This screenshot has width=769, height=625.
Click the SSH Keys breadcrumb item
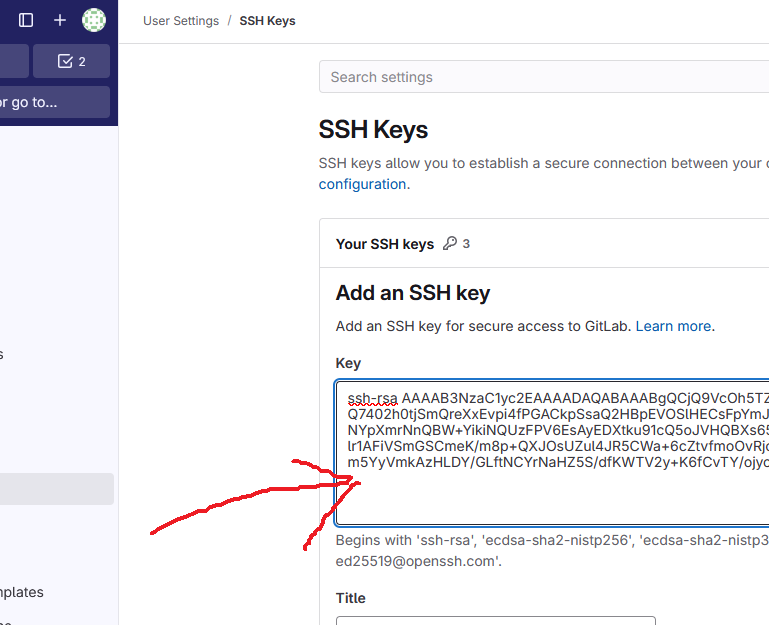coord(267,20)
